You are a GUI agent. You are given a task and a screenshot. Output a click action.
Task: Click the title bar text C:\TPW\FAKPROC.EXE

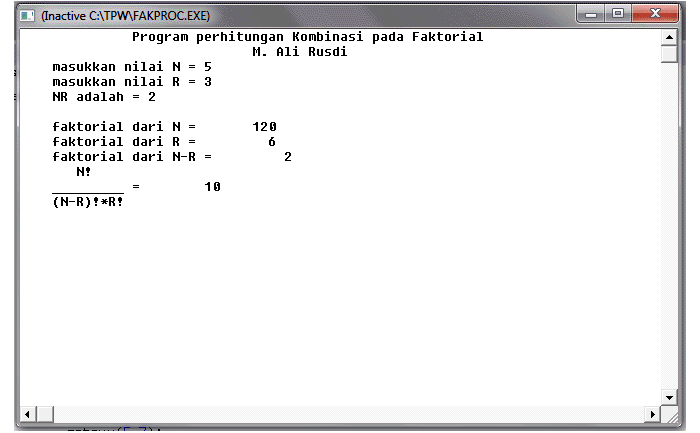150,16
